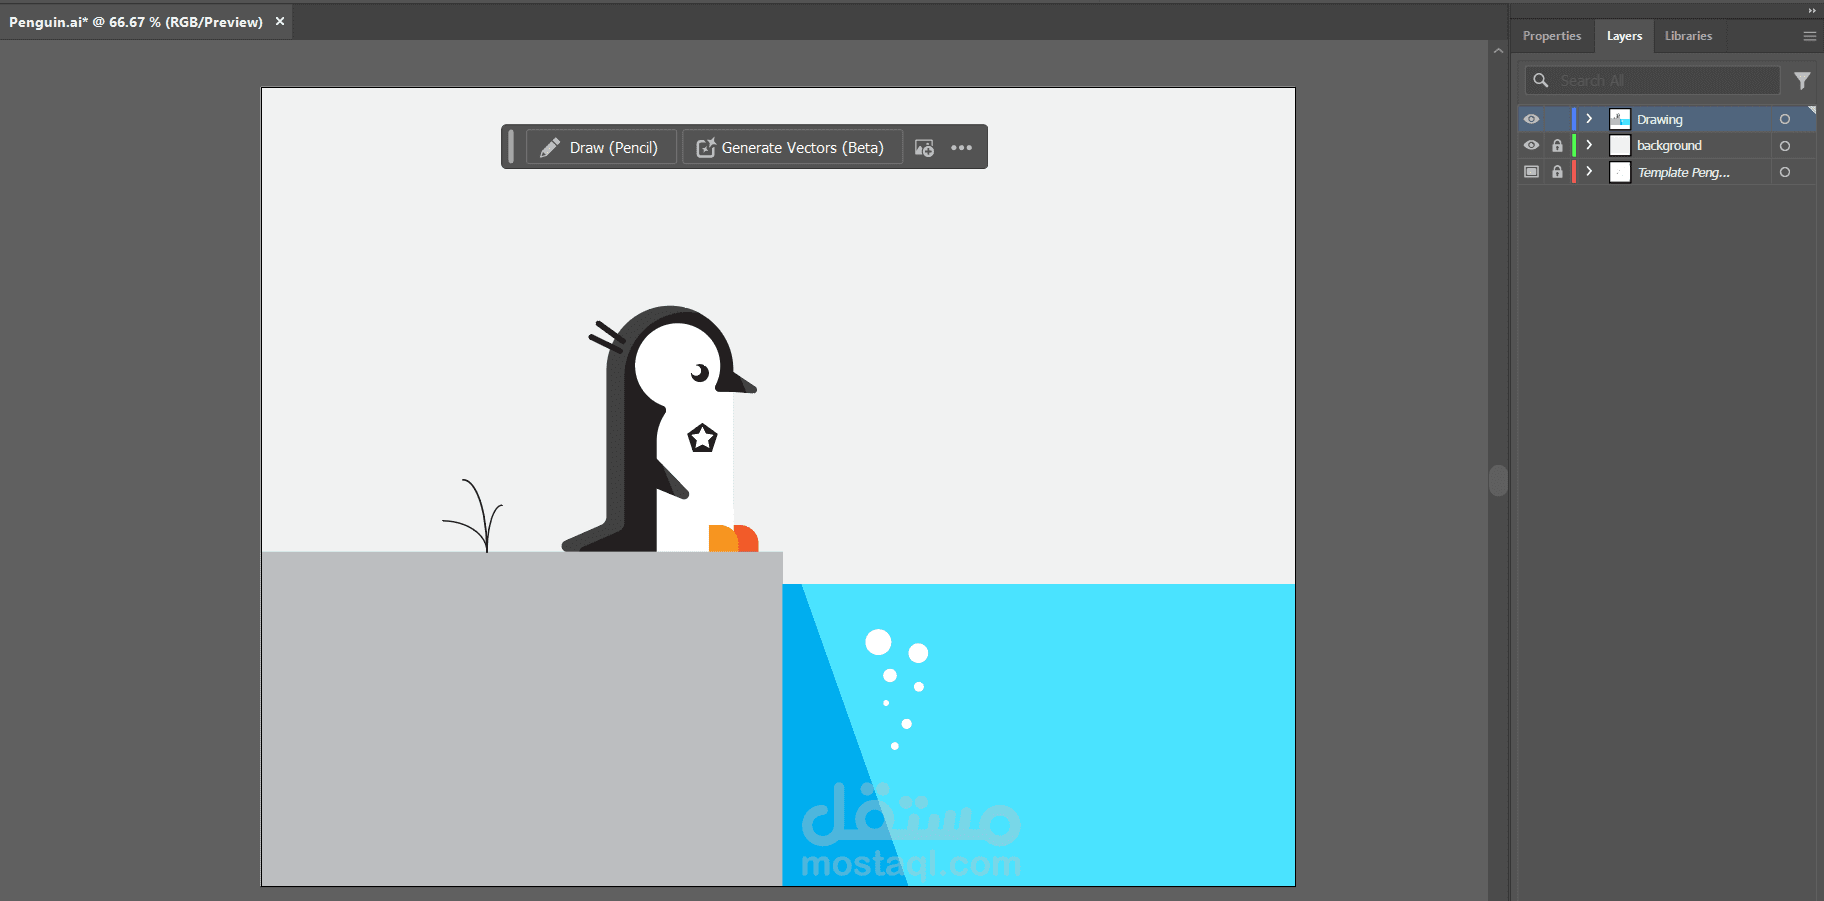
Task: Expand the Template Peng layer contents
Action: (1587, 171)
